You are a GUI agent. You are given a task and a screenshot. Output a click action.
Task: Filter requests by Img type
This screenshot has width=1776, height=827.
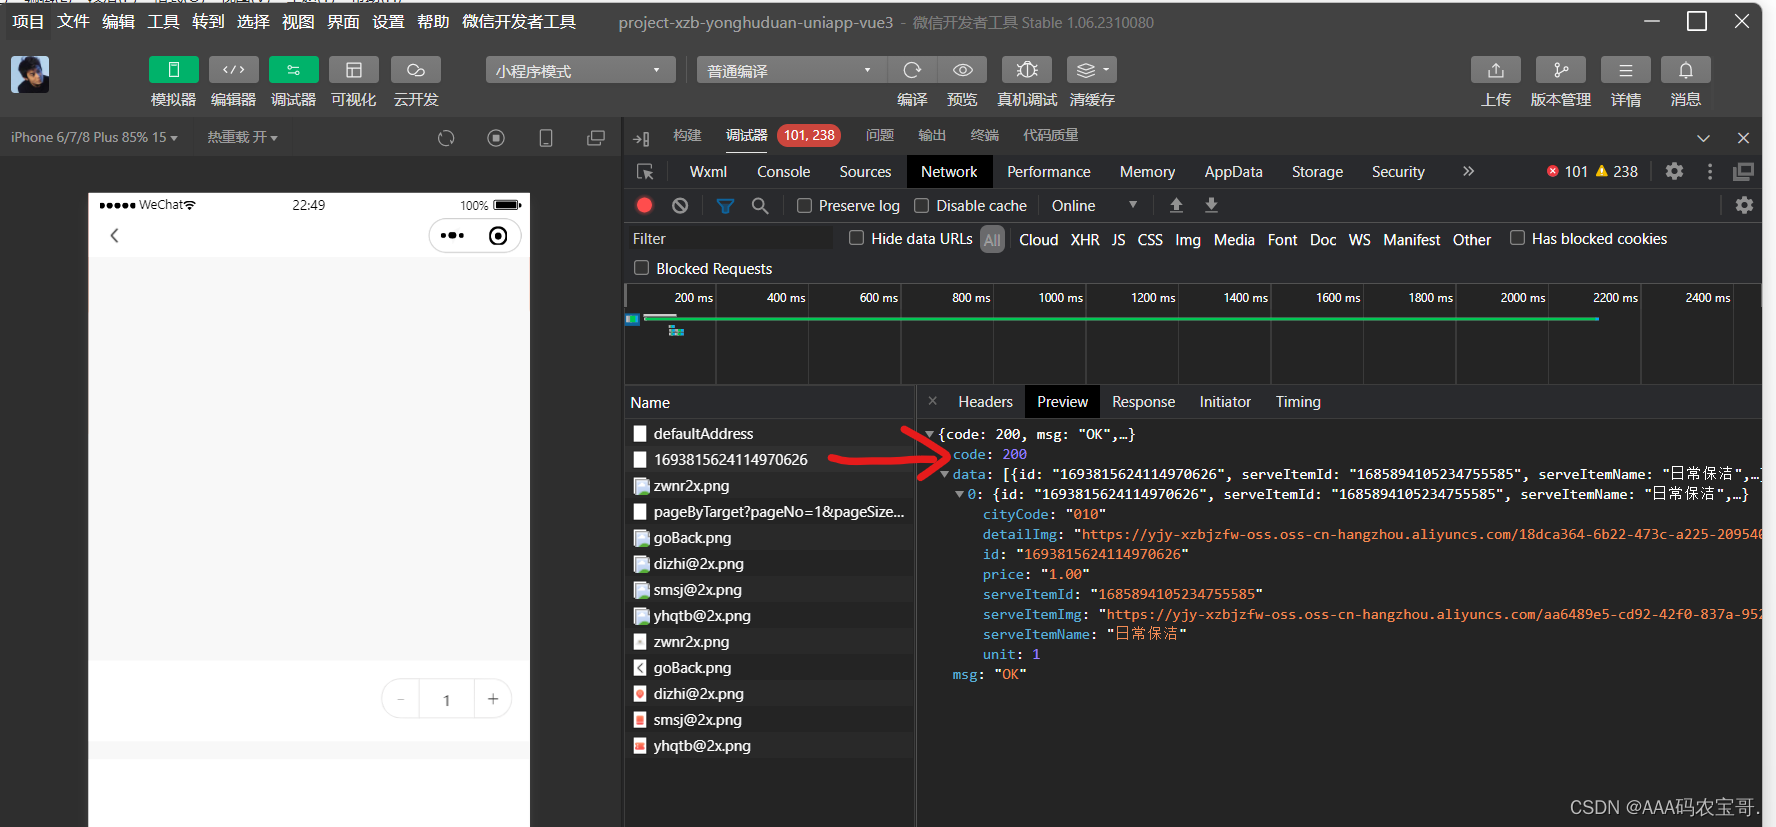1188,240
